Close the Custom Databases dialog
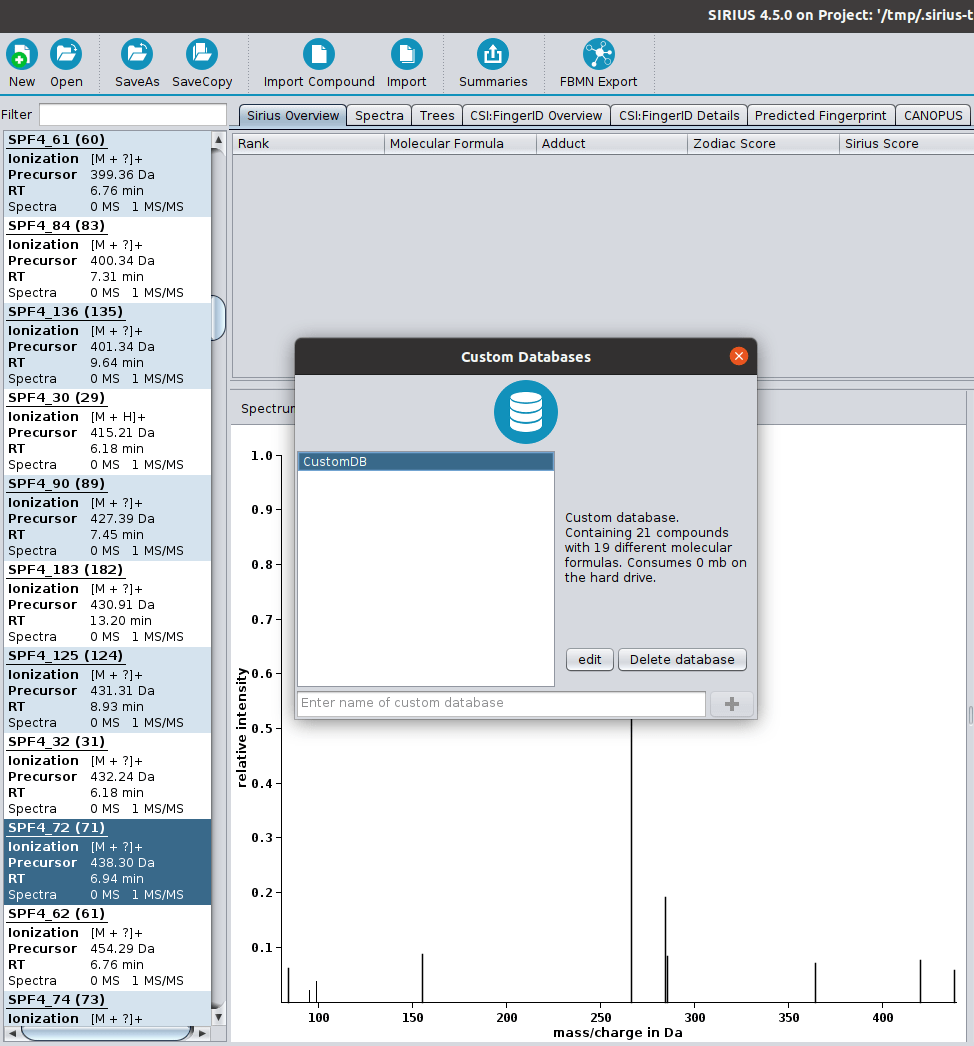Image resolution: width=974 pixels, height=1046 pixels. pyautogui.click(x=739, y=356)
